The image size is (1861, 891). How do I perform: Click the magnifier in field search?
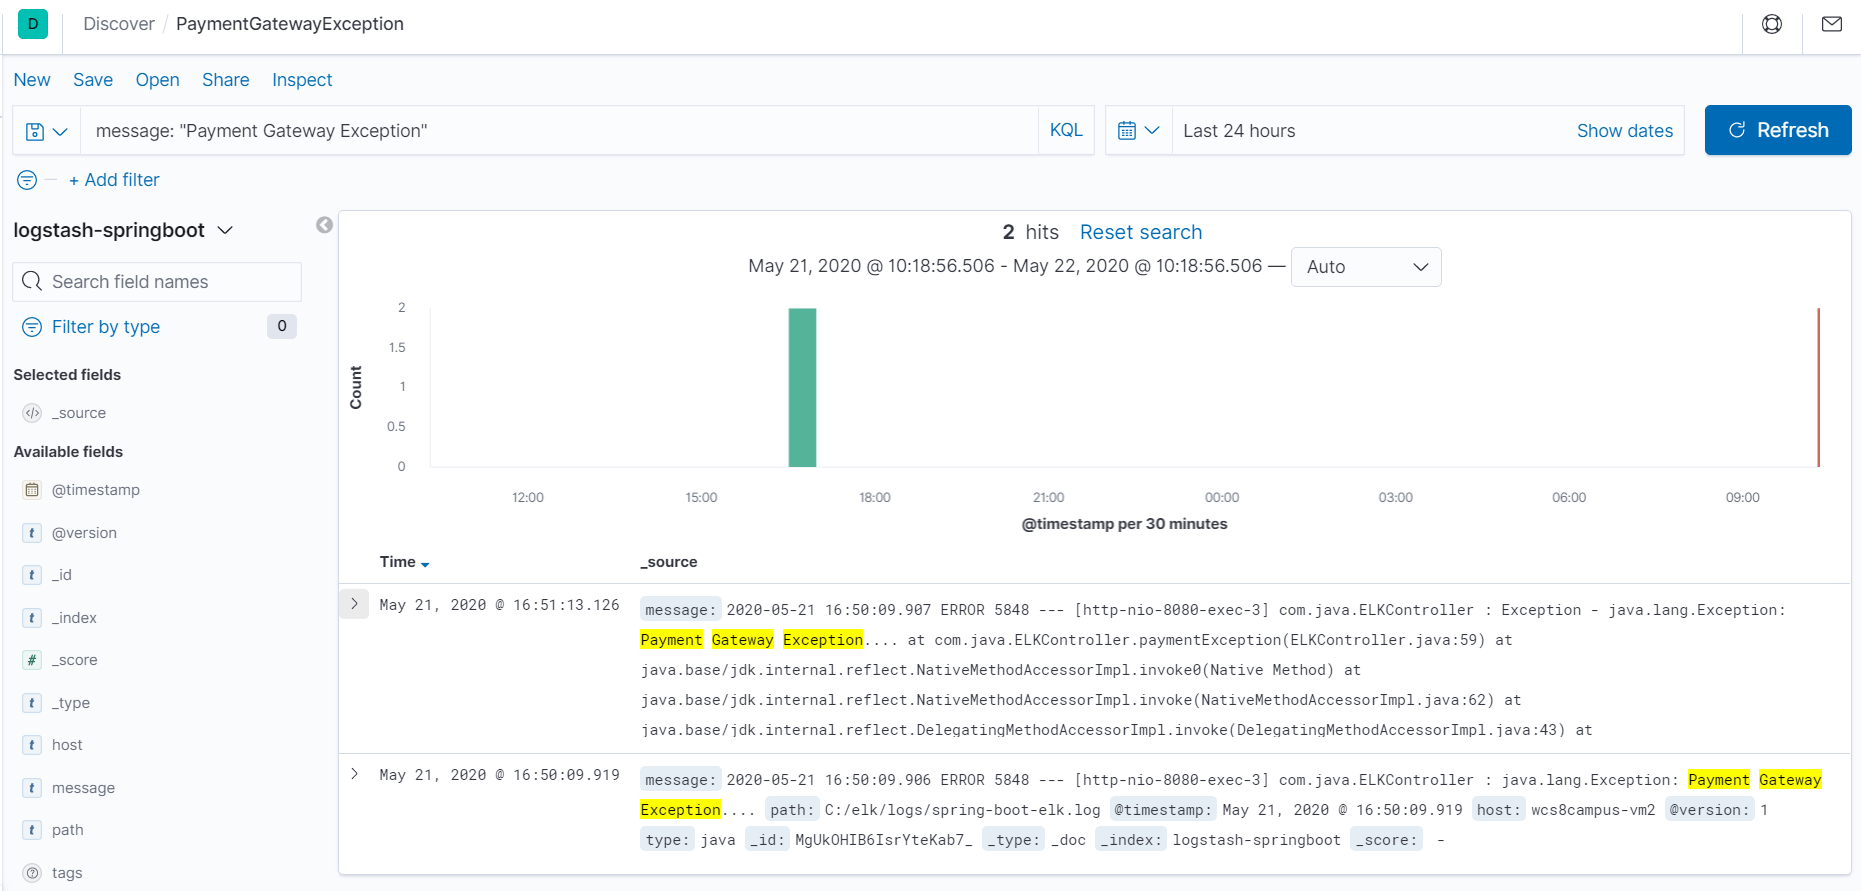[32, 282]
